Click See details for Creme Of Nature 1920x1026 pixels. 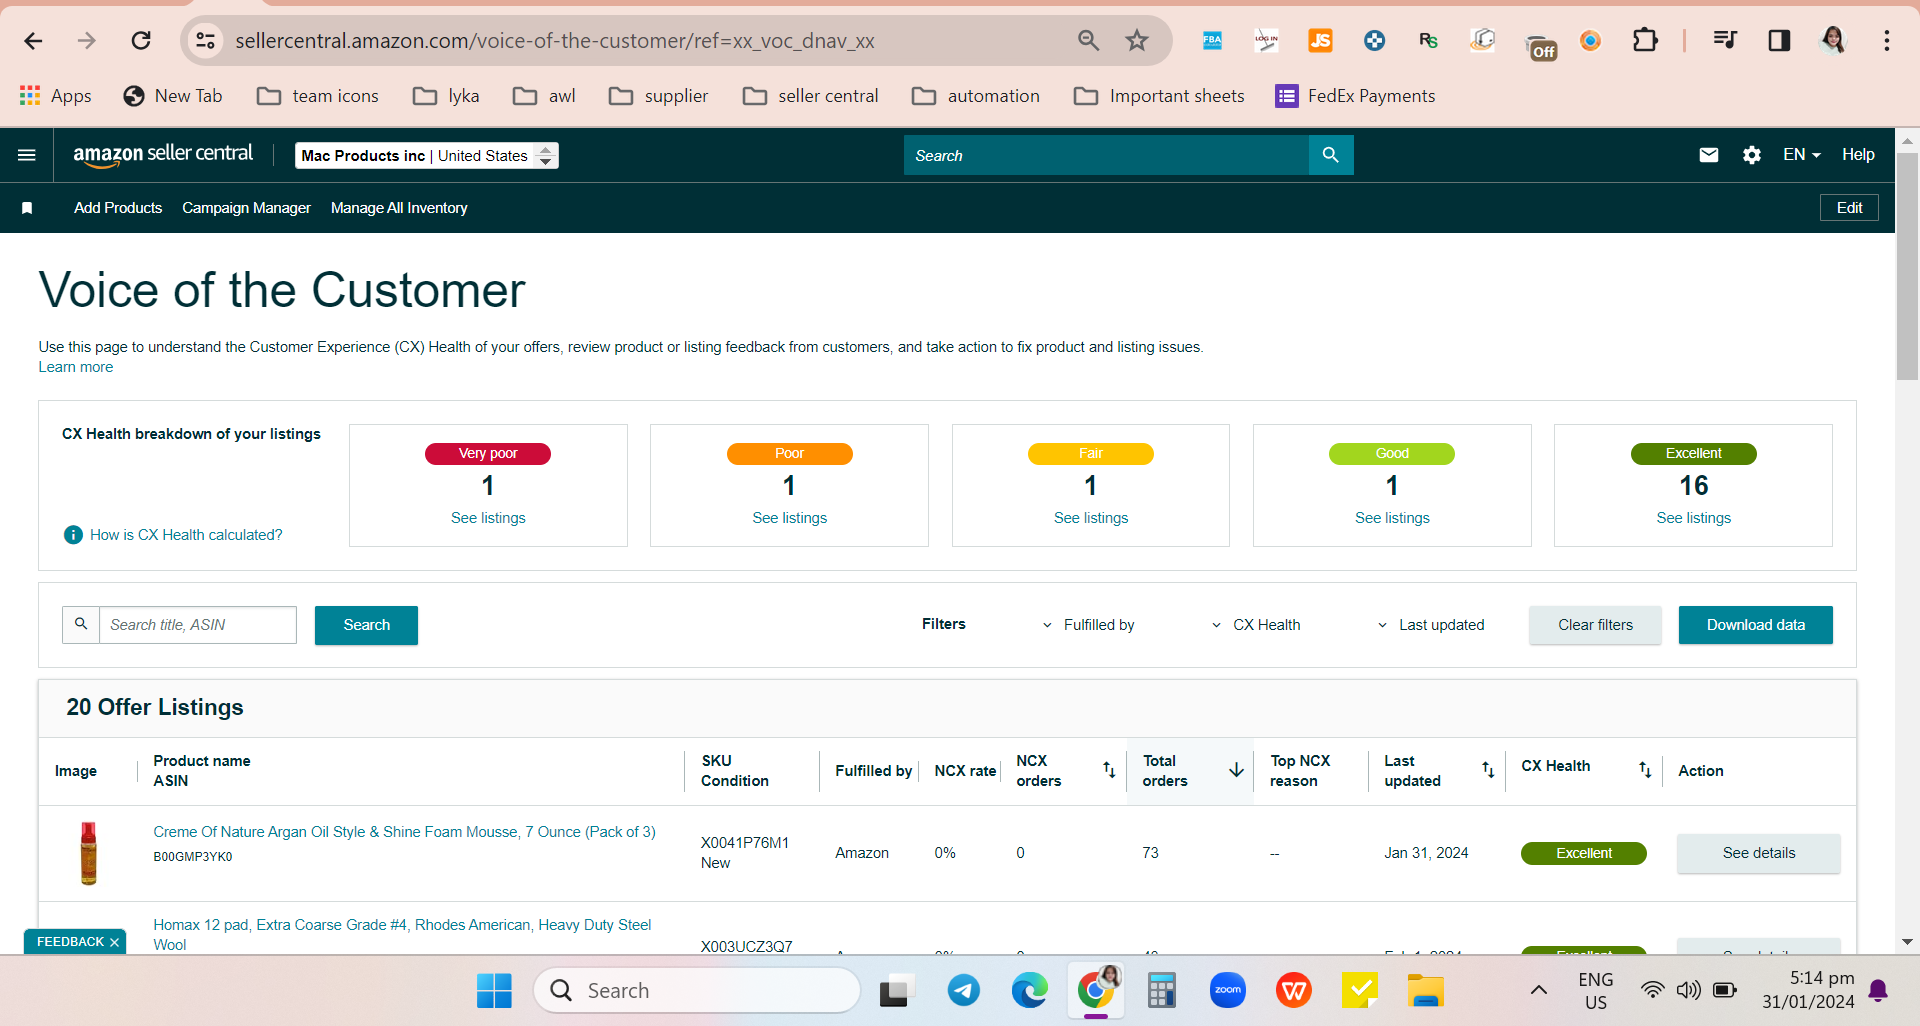click(1759, 853)
